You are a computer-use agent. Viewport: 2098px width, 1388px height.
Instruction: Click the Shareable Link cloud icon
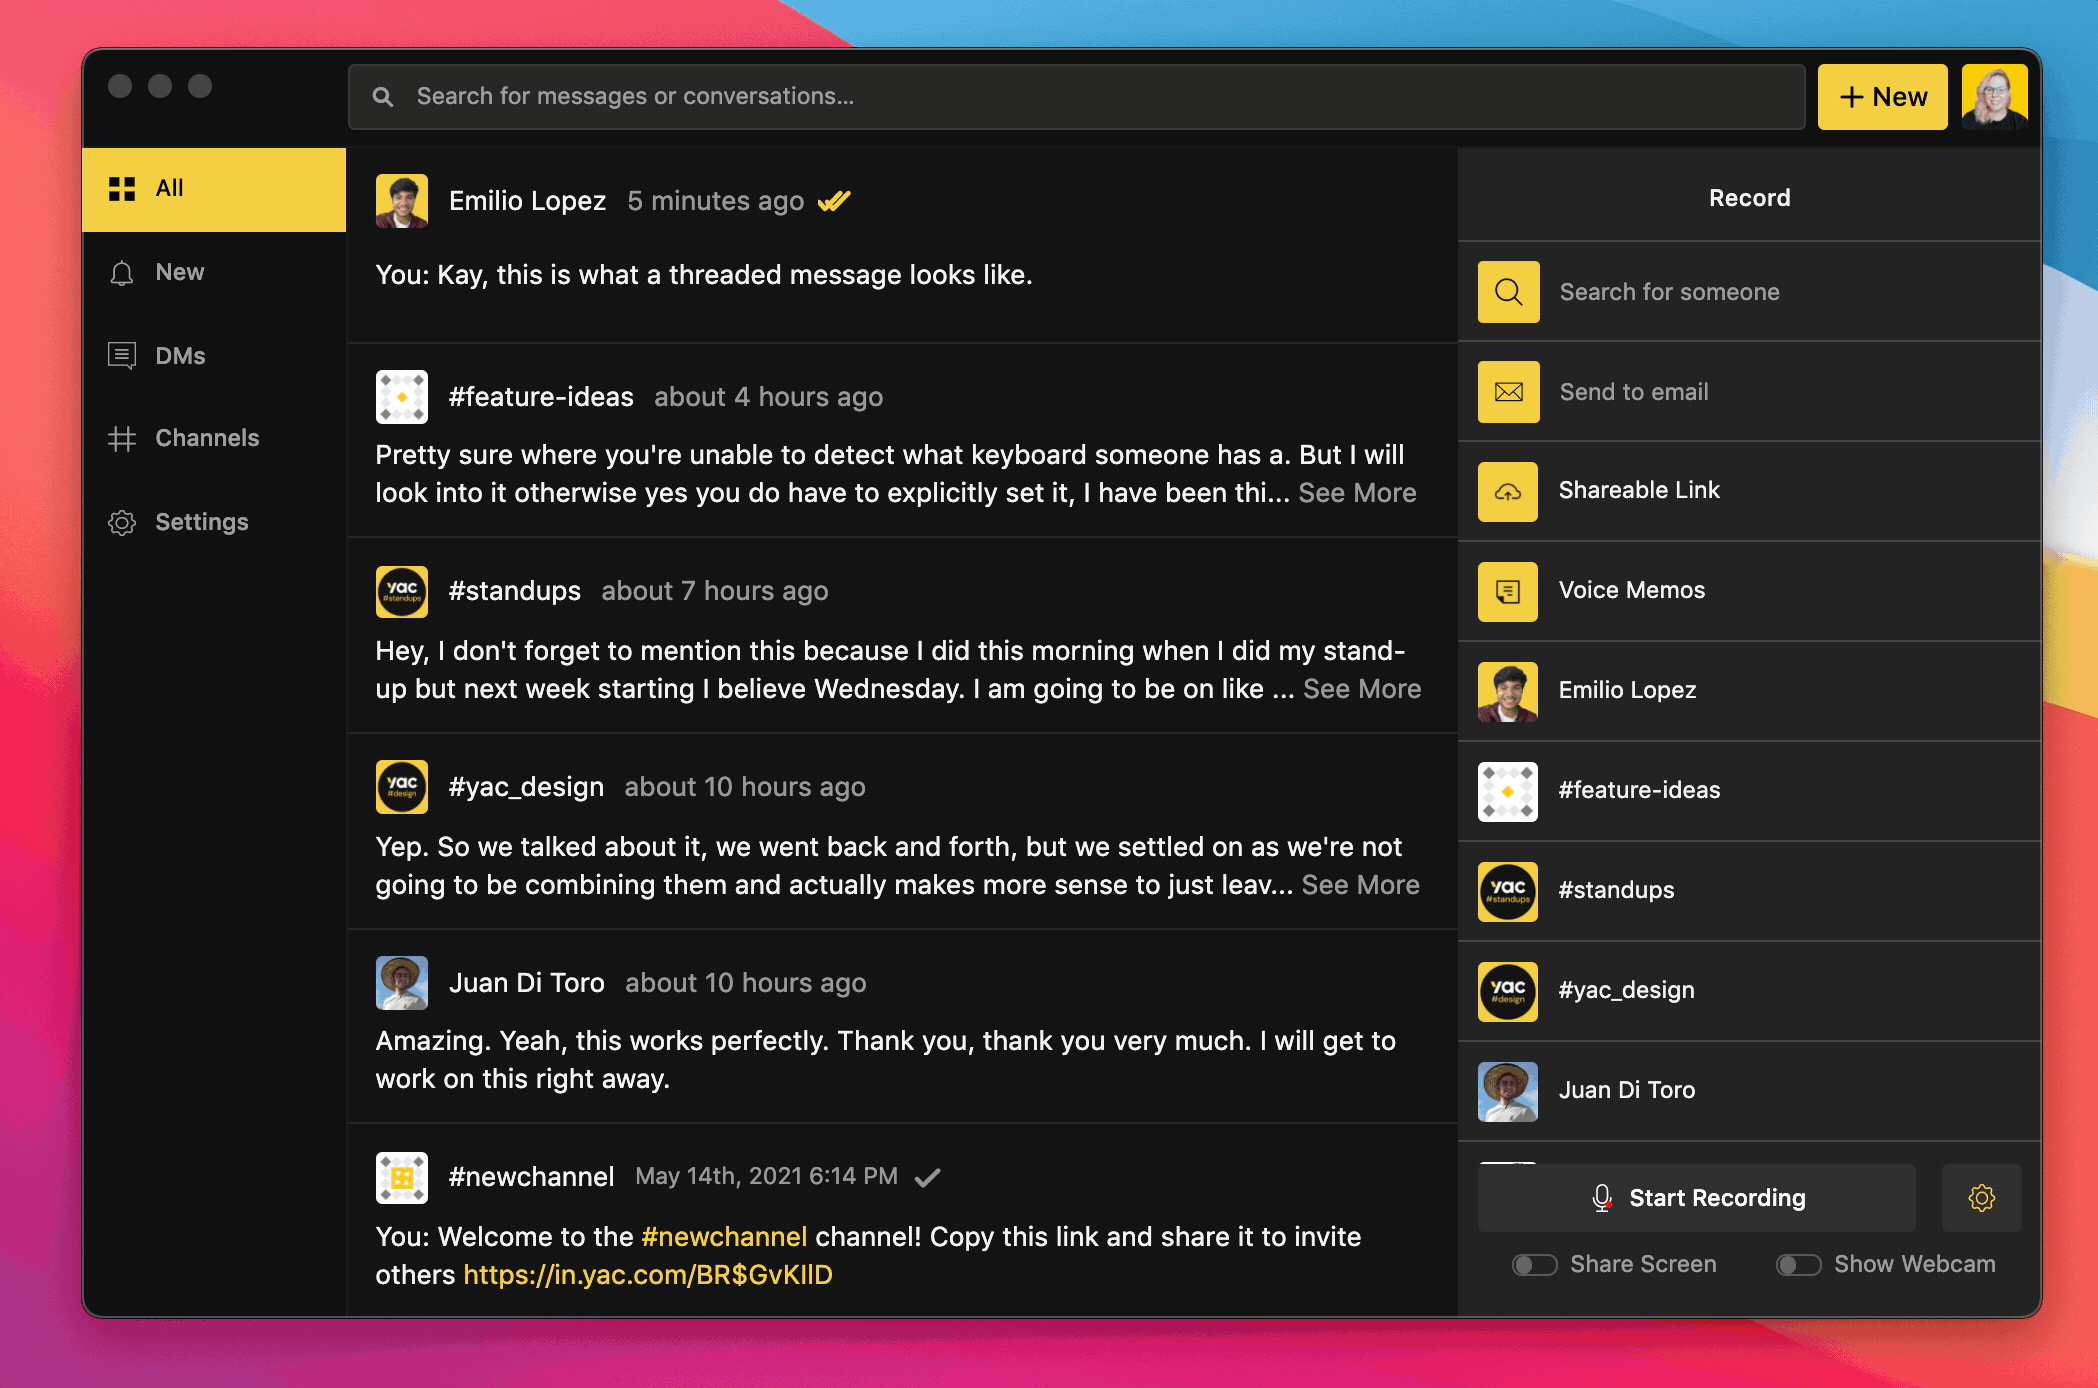(x=1508, y=491)
